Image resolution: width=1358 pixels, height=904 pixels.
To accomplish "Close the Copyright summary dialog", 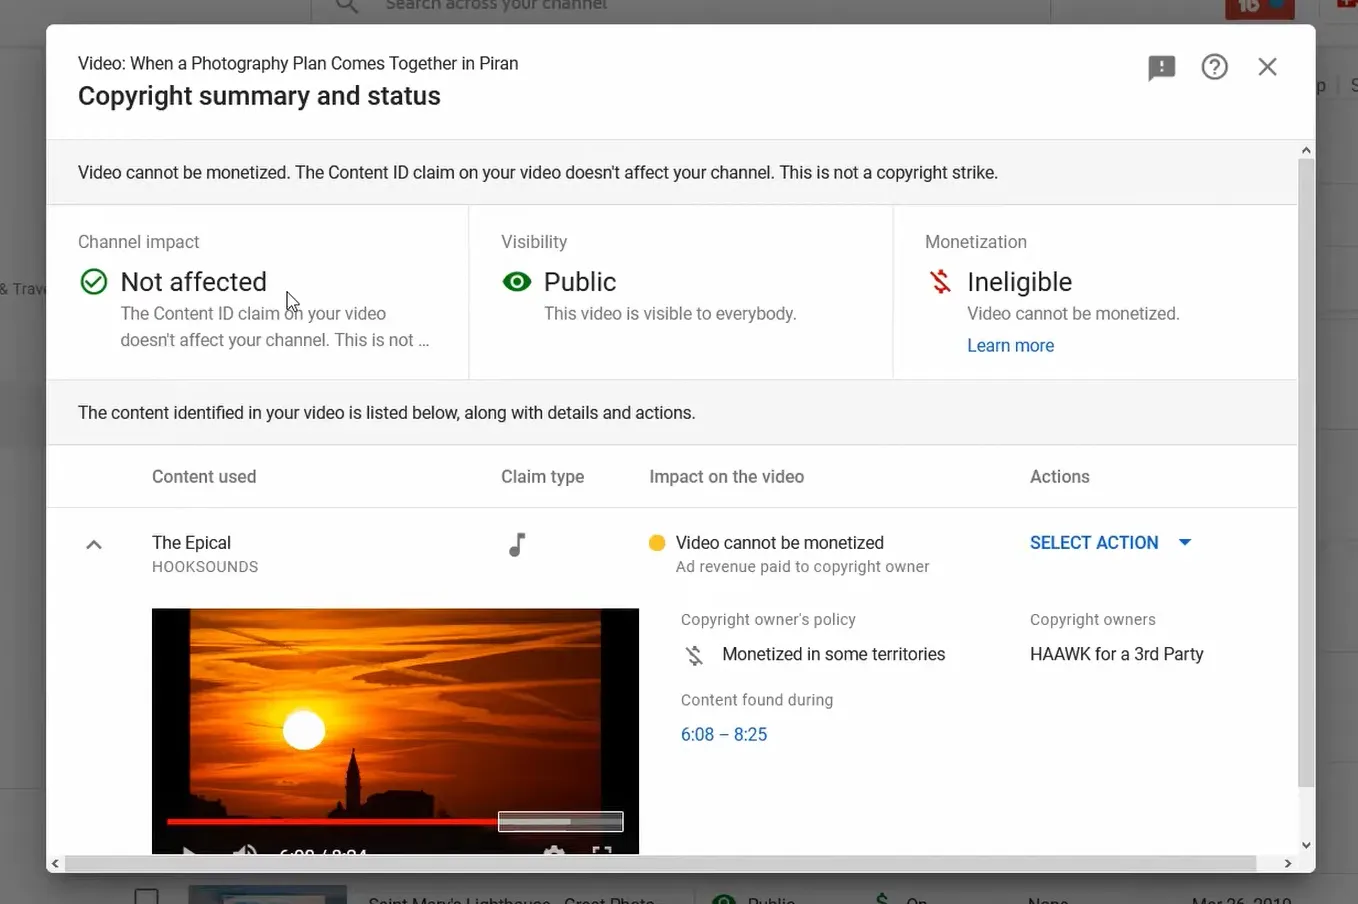I will 1267,67.
